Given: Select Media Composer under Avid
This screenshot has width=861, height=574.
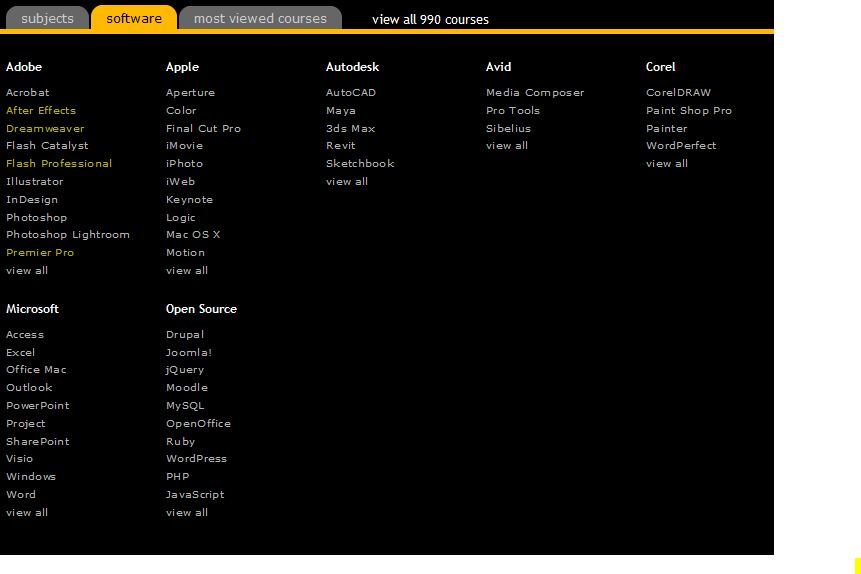Looking at the screenshot, I should [x=535, y=92].
